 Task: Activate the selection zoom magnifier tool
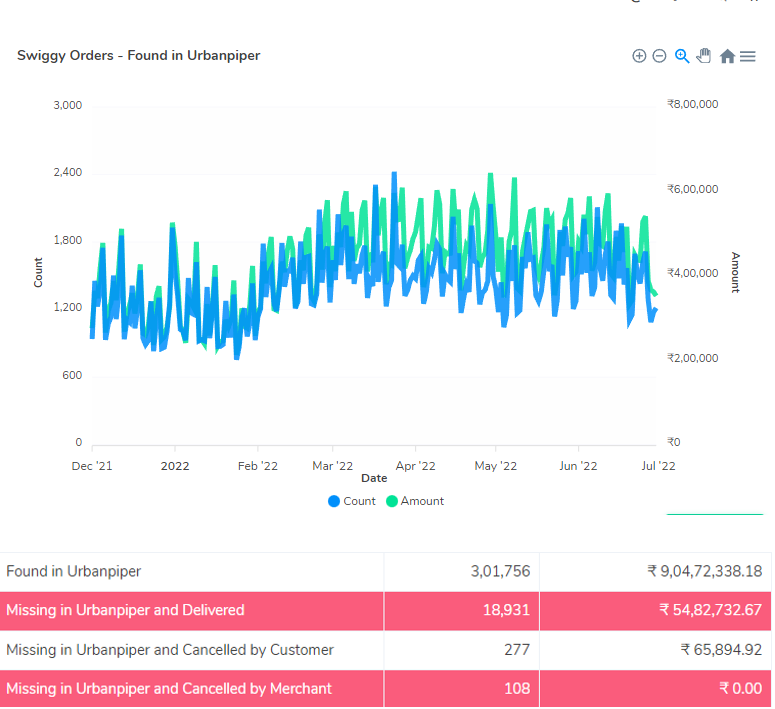682,56
